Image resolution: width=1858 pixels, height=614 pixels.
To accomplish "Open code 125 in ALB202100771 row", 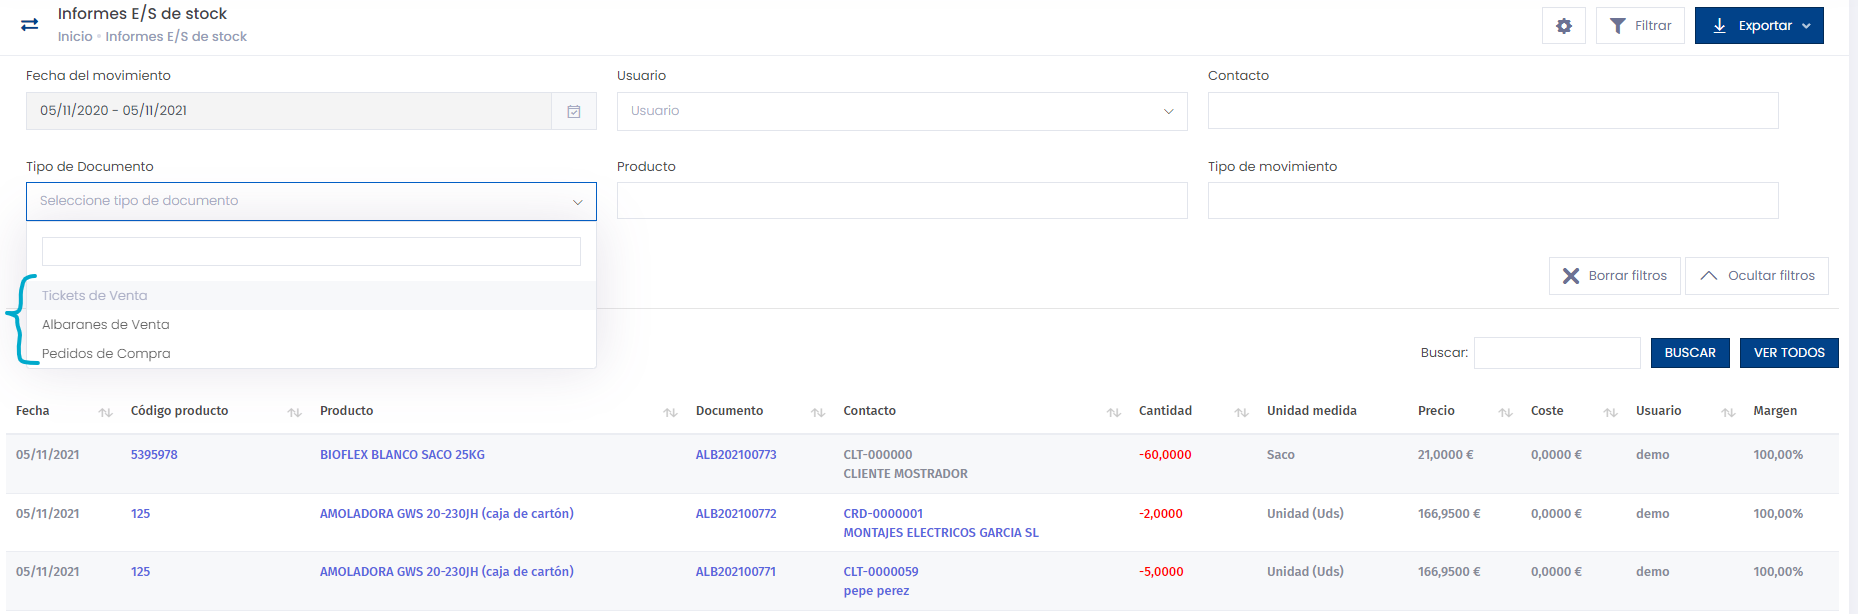I will click(x=140, y=572).
